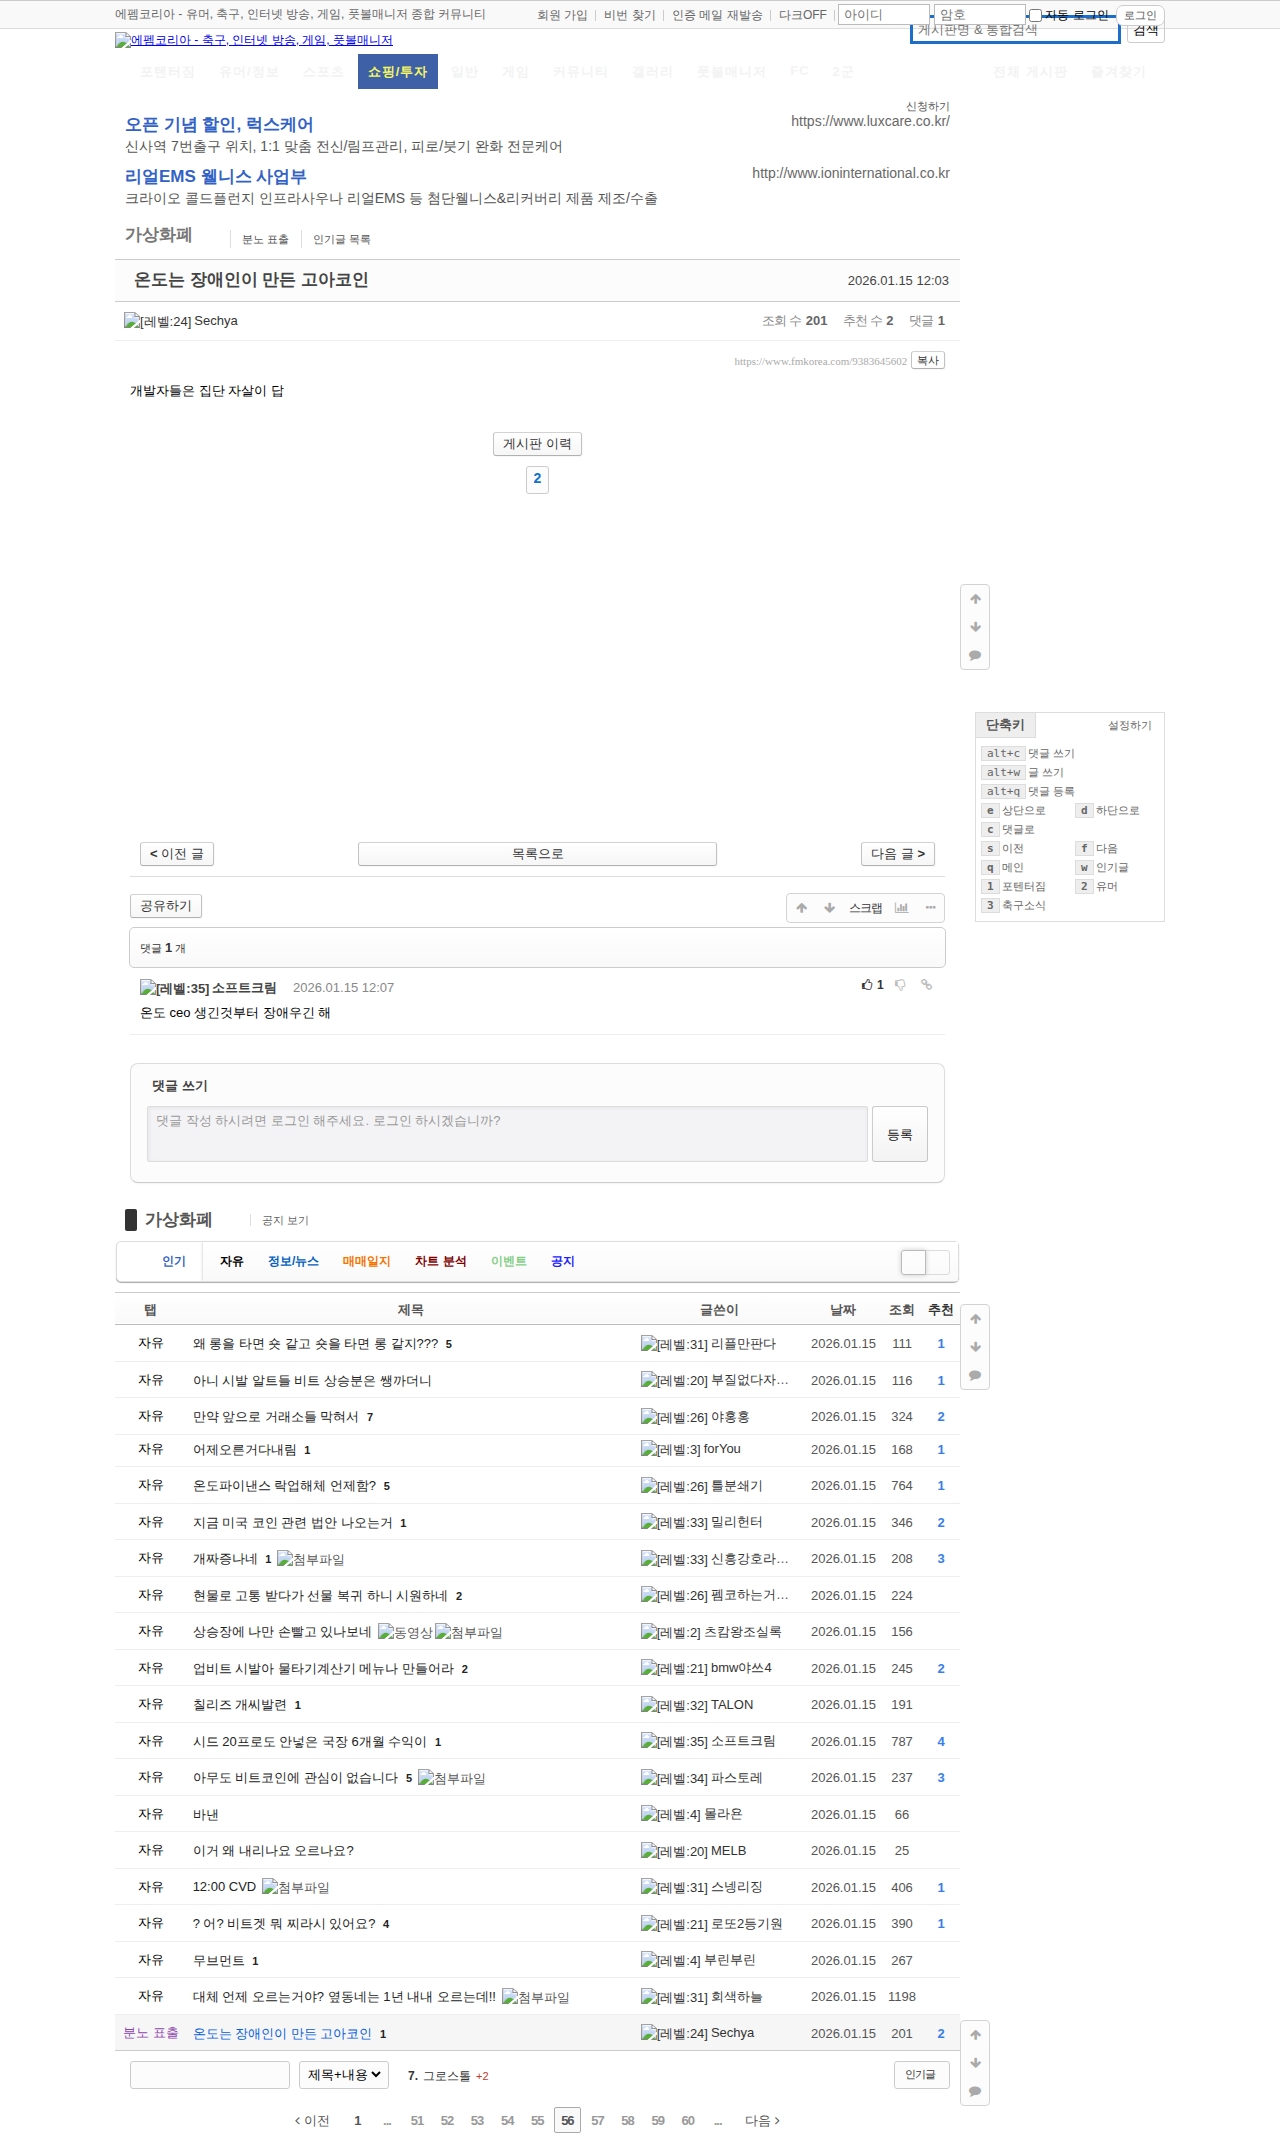The height and width of the screenshot is (2156, 1280).
Task: Click the 로그인 button
Action: point(1140,15)
